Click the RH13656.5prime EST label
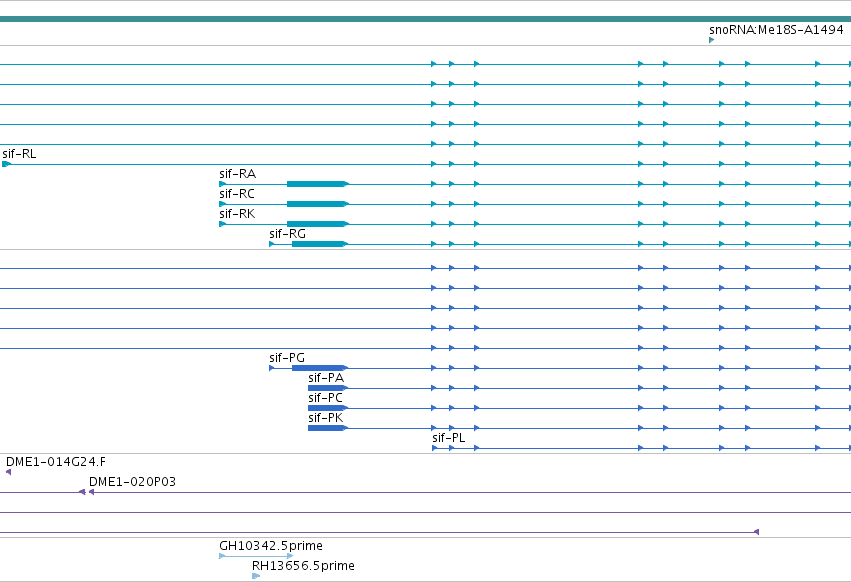 pos(303,566)
